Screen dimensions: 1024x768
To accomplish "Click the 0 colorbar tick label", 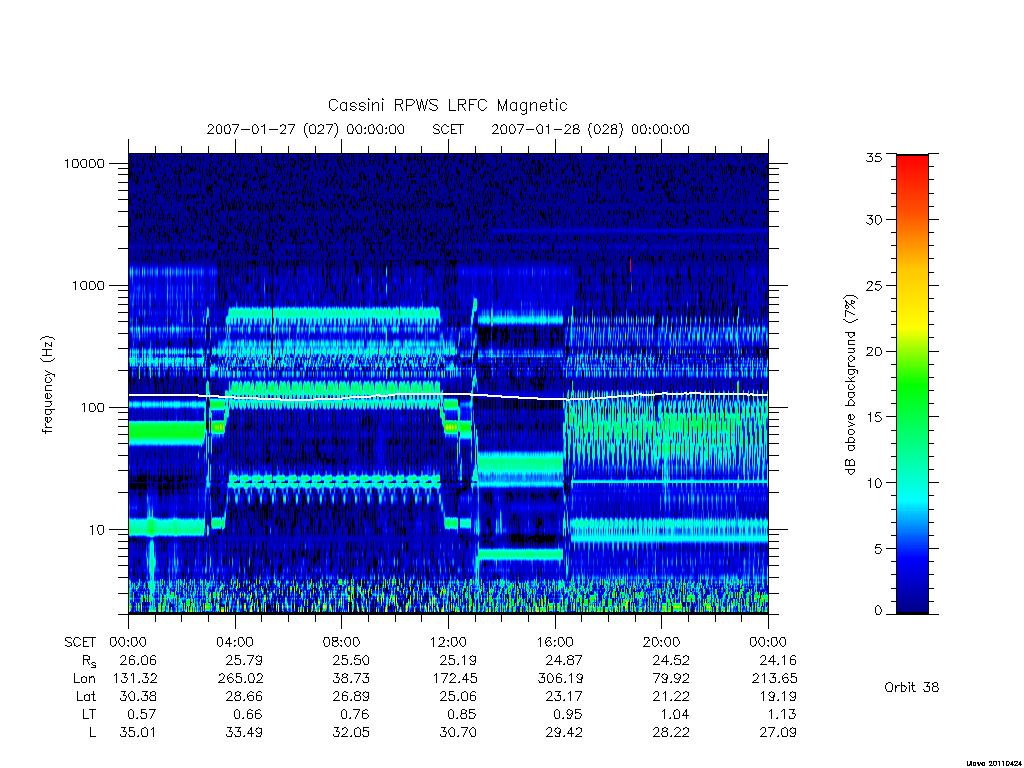I will pyautogui.click(x=878, y=611).
